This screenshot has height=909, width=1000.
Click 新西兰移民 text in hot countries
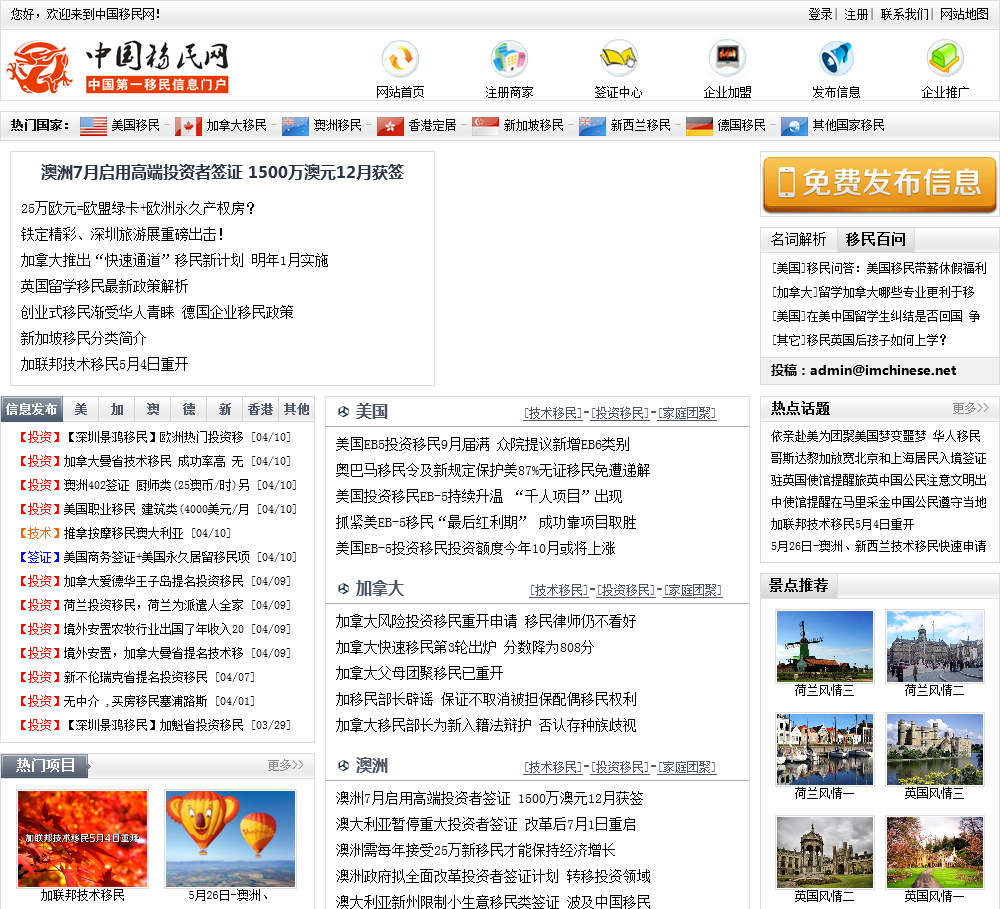pyautogui.click(x=640, y=126)
